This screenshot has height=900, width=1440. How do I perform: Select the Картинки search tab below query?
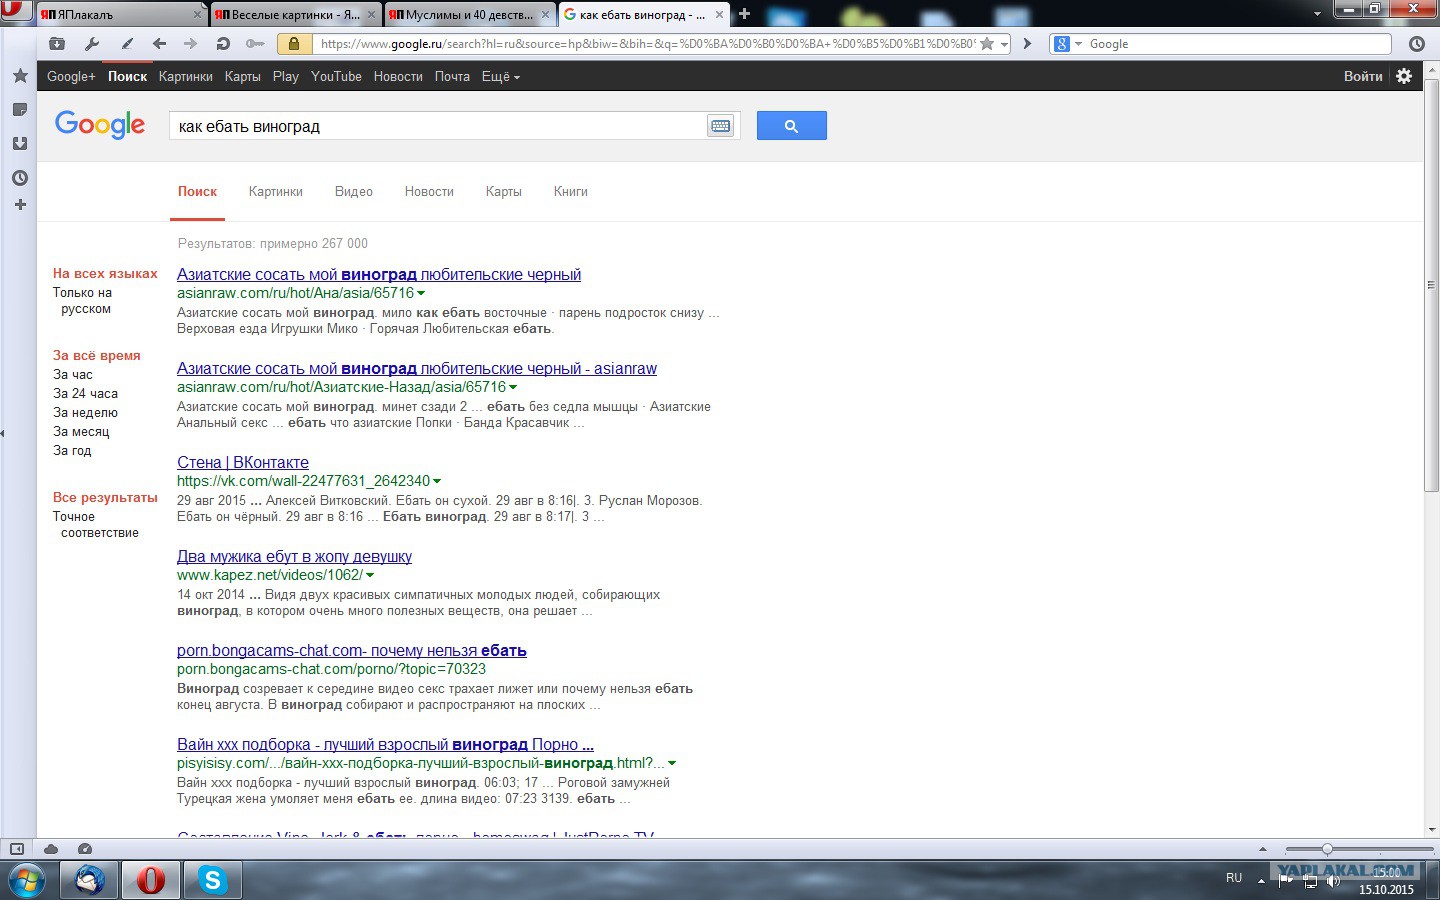[x=276, y=191]
